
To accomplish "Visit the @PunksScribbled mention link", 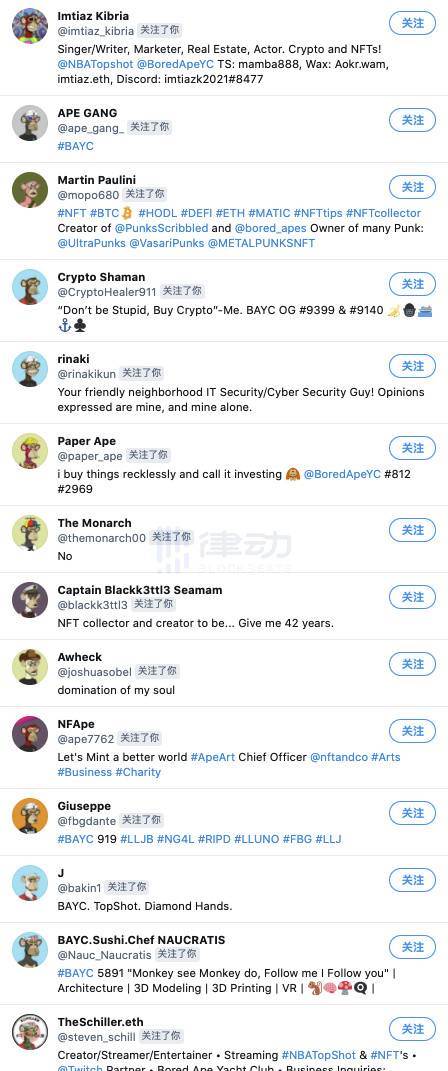I will (161, 228).
